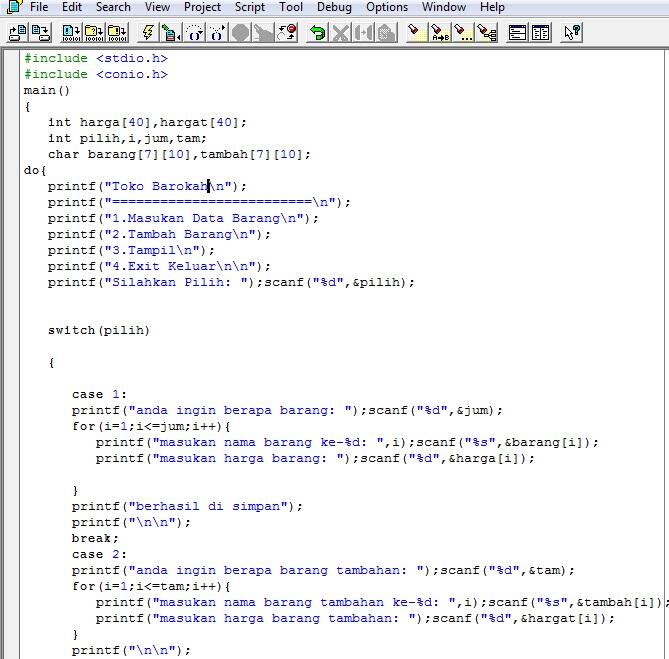Open the Project window toolbar icon
Image resolution: width=669 pixels, height=659 pixels.
tap(517, 32)
